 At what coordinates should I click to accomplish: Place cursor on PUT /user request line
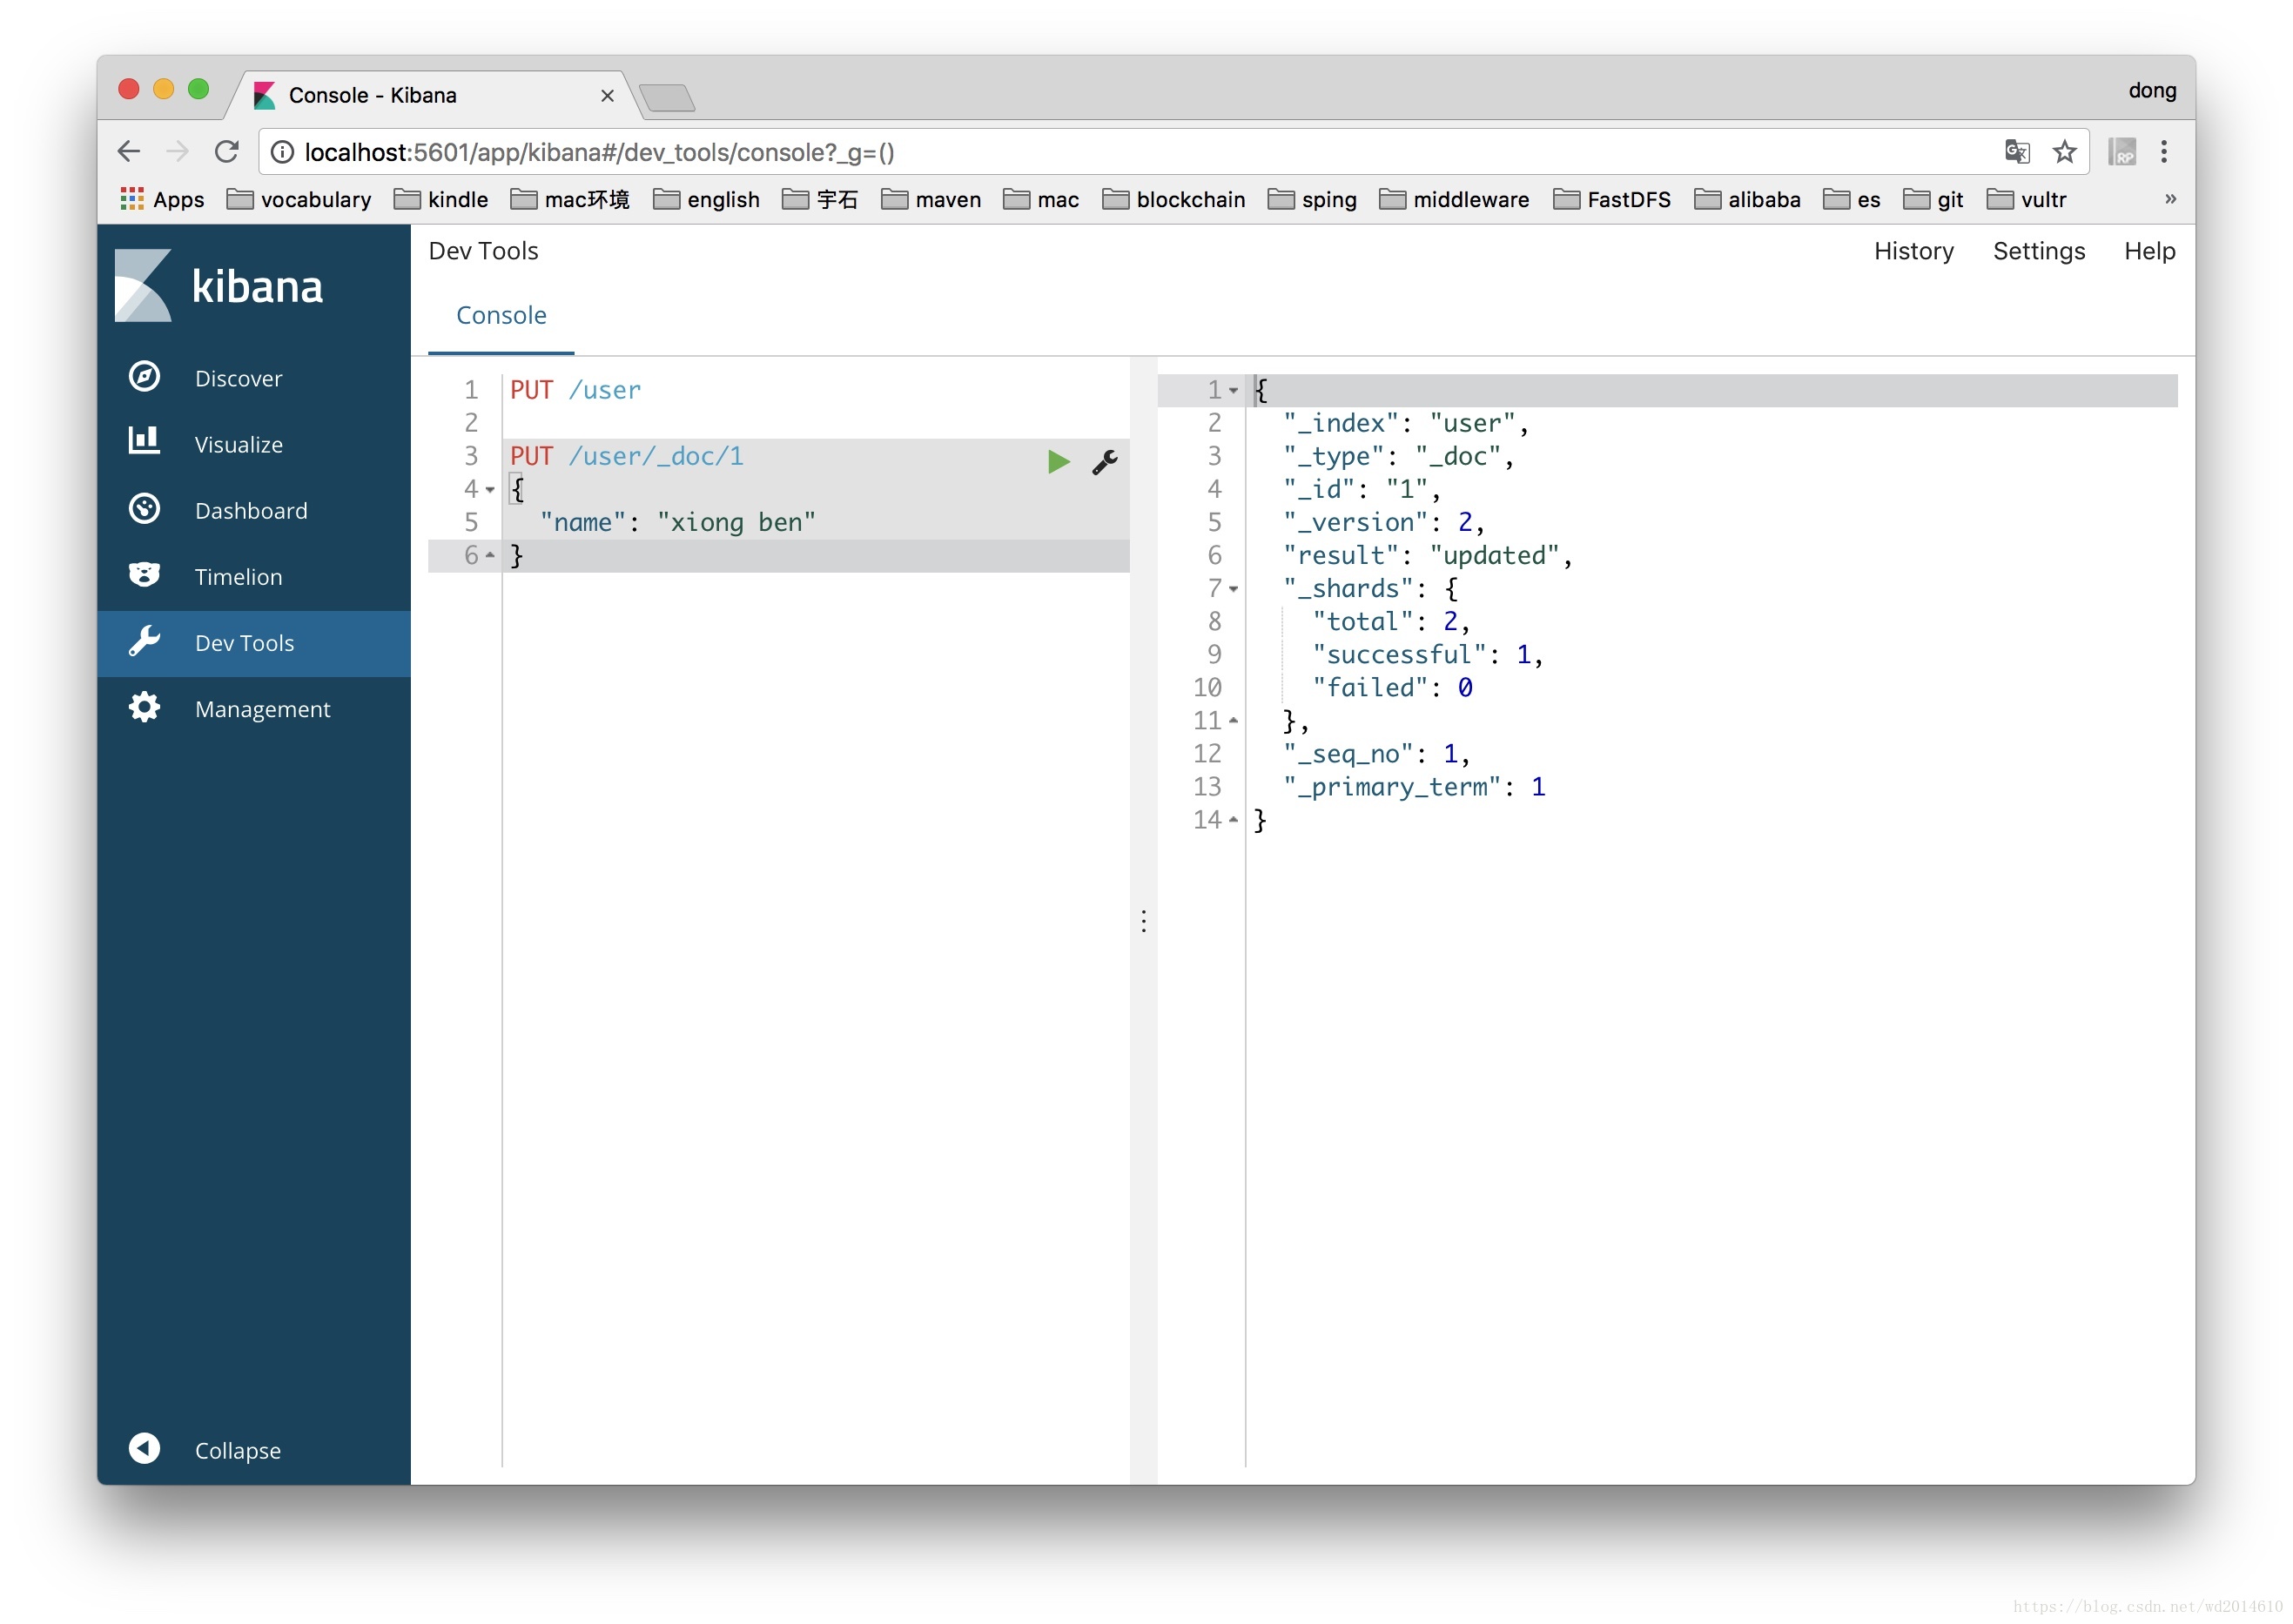(576, 390)
